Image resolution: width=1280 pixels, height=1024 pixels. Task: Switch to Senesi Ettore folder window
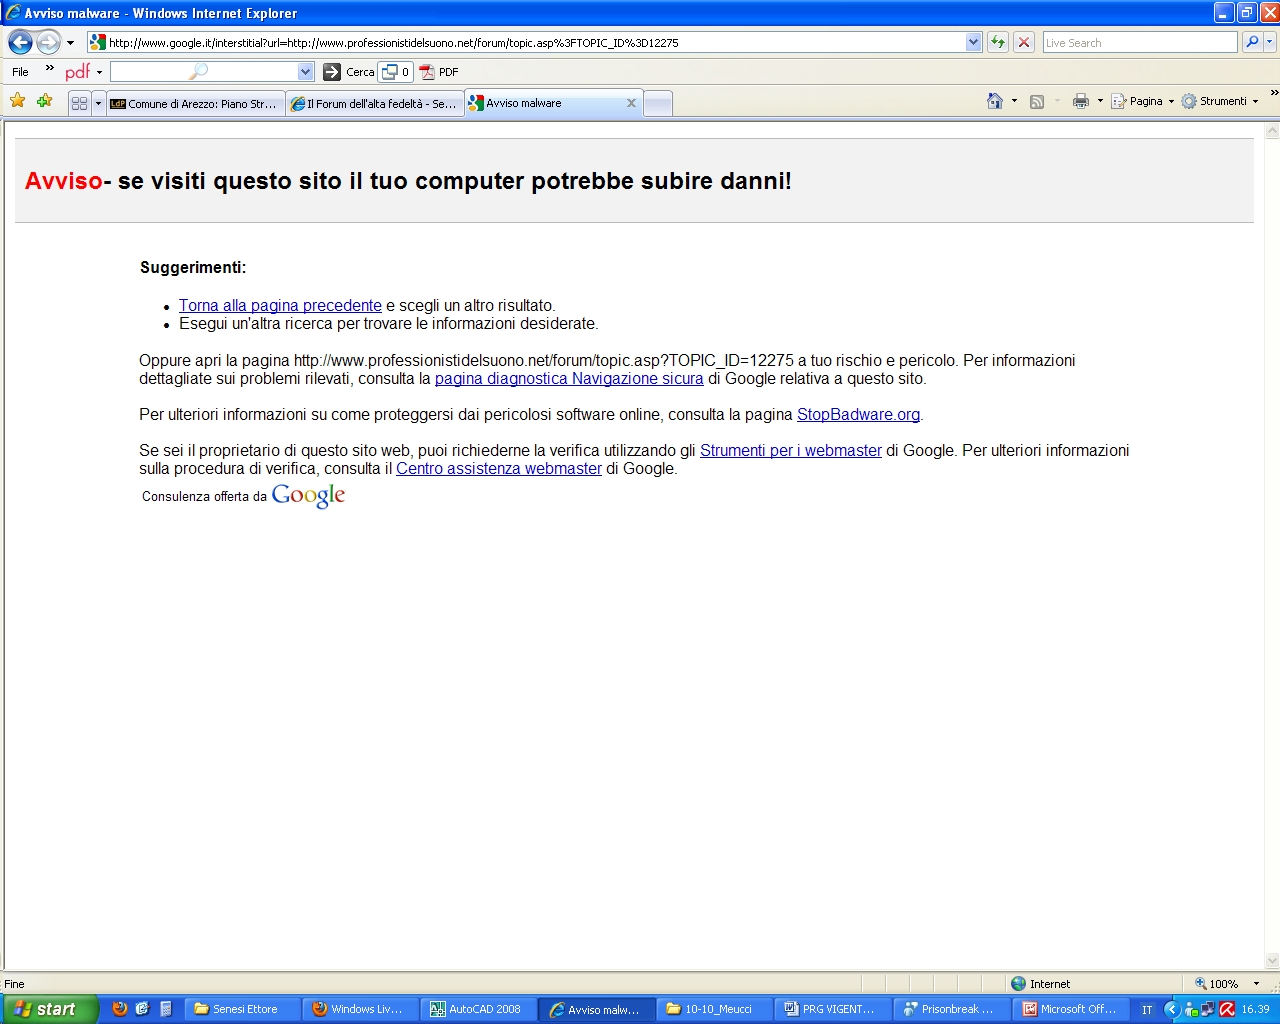(243, 1009)
